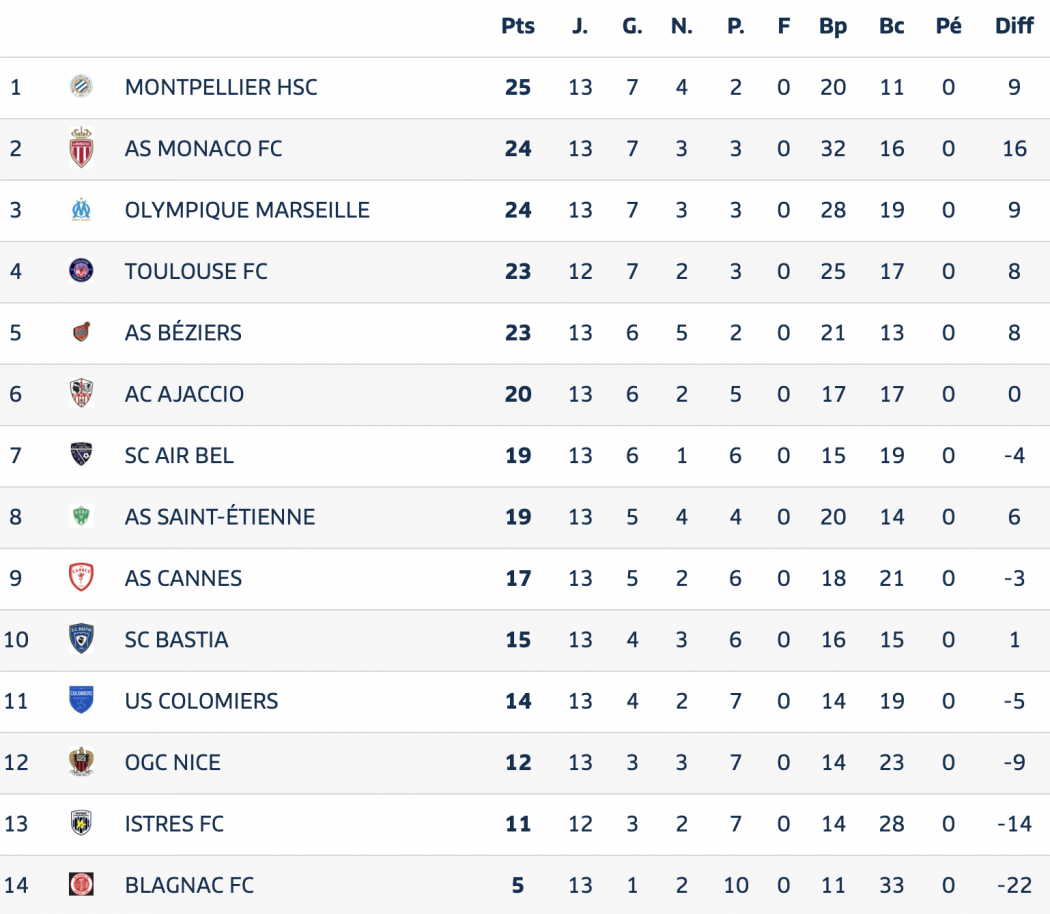Click the SC Bastia blue shield
Screen dimensions: 1050x914
[x=81, y=639]
